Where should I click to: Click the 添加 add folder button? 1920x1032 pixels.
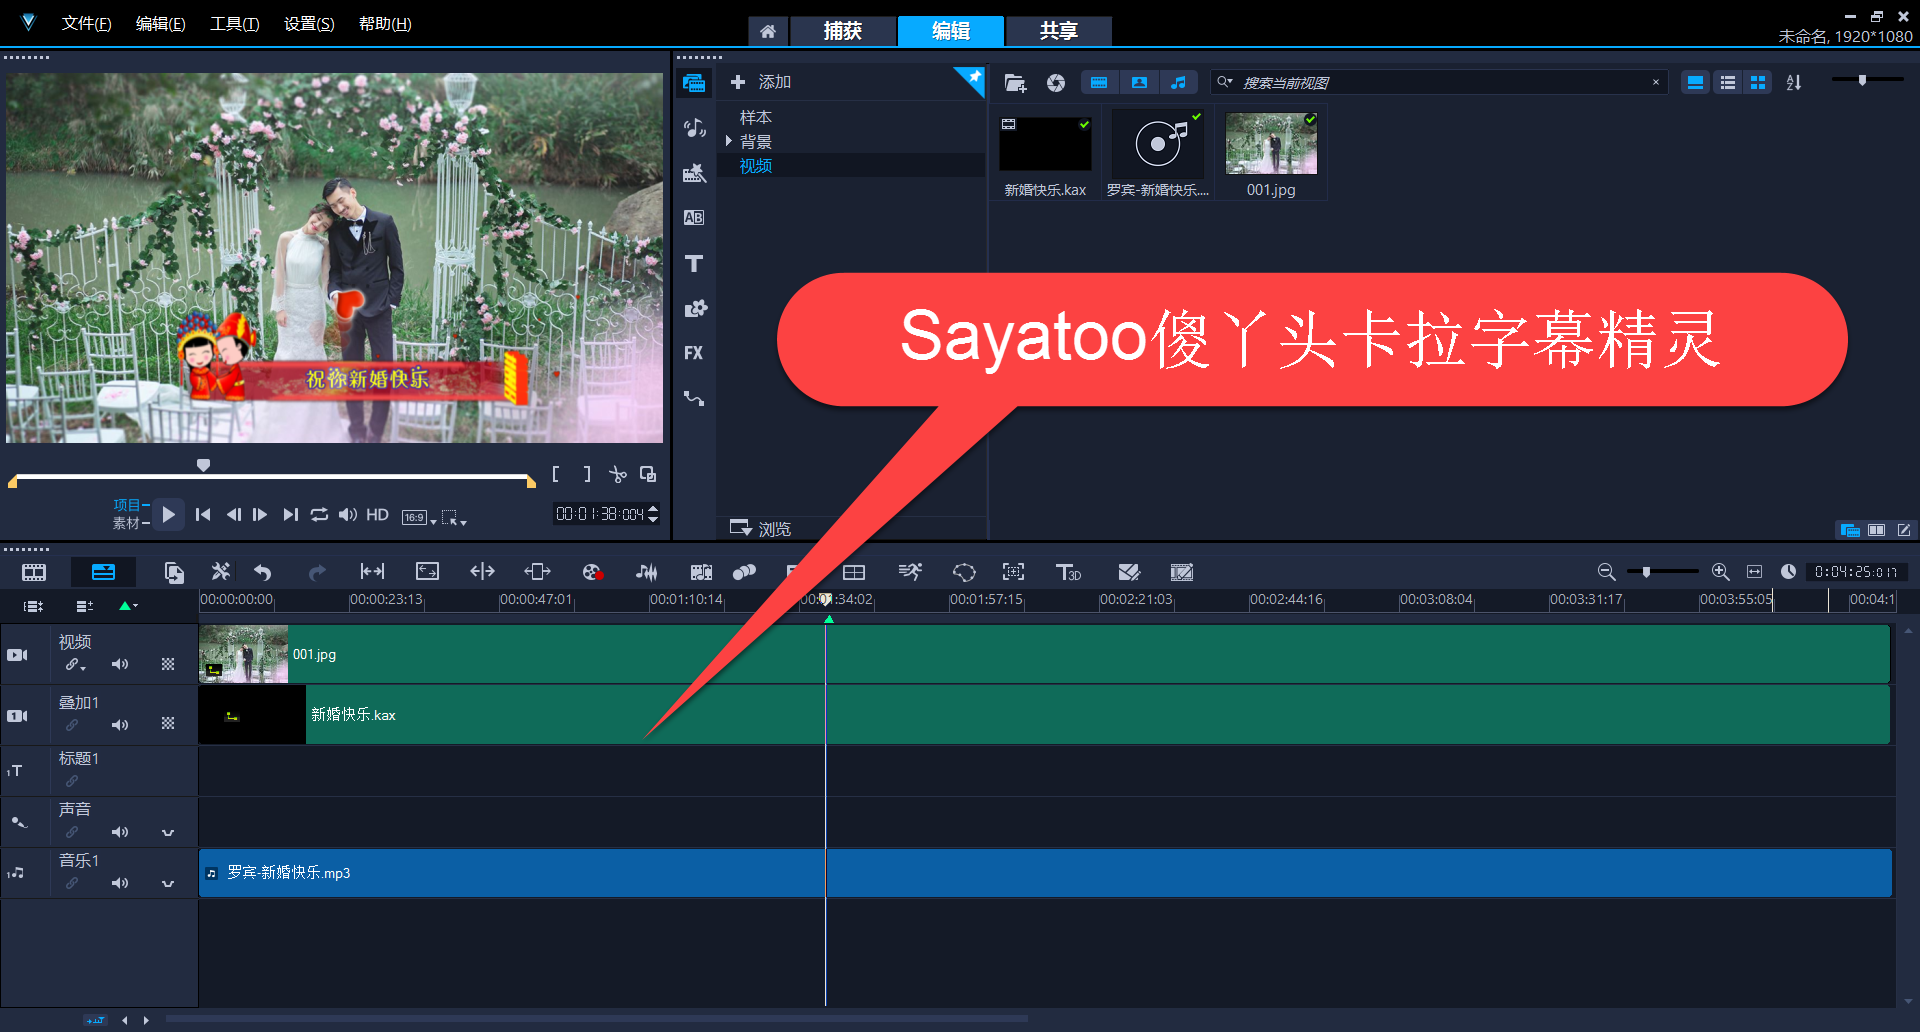tap(761, 82)
